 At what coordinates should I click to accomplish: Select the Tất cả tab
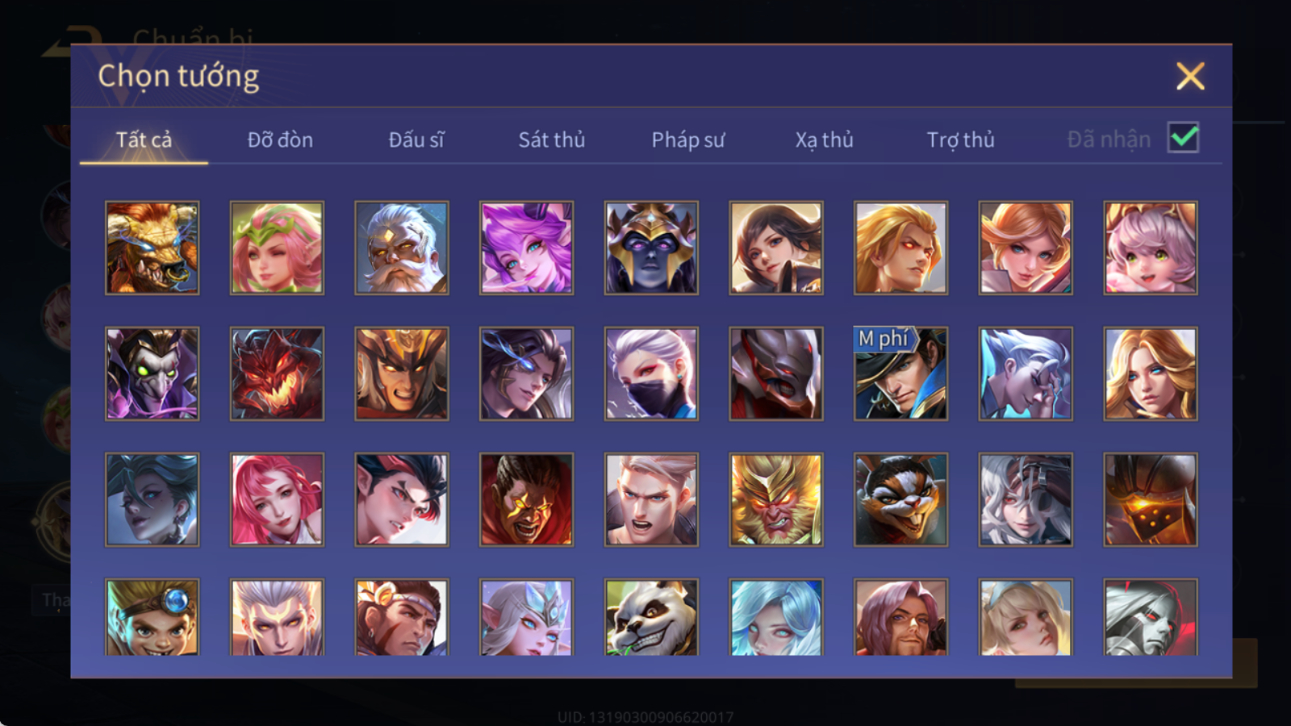tap(144, 140)
